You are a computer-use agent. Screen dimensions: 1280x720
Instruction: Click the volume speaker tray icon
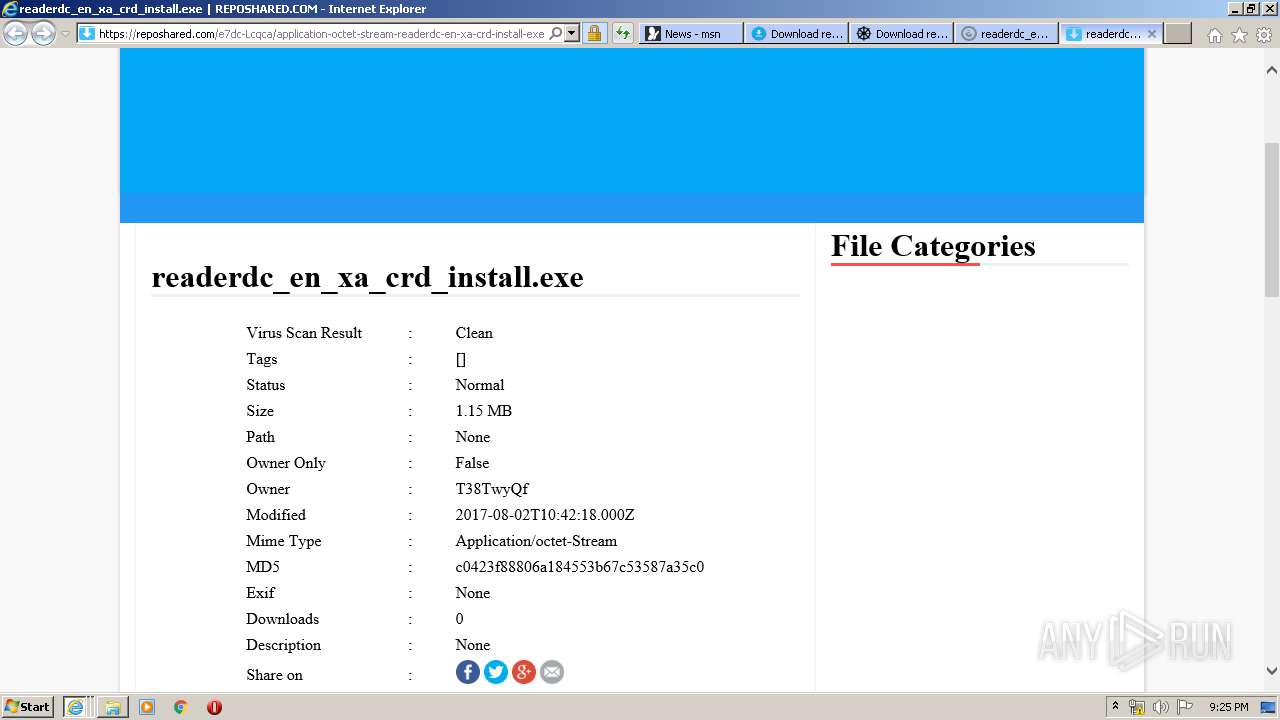[1160, 707]
